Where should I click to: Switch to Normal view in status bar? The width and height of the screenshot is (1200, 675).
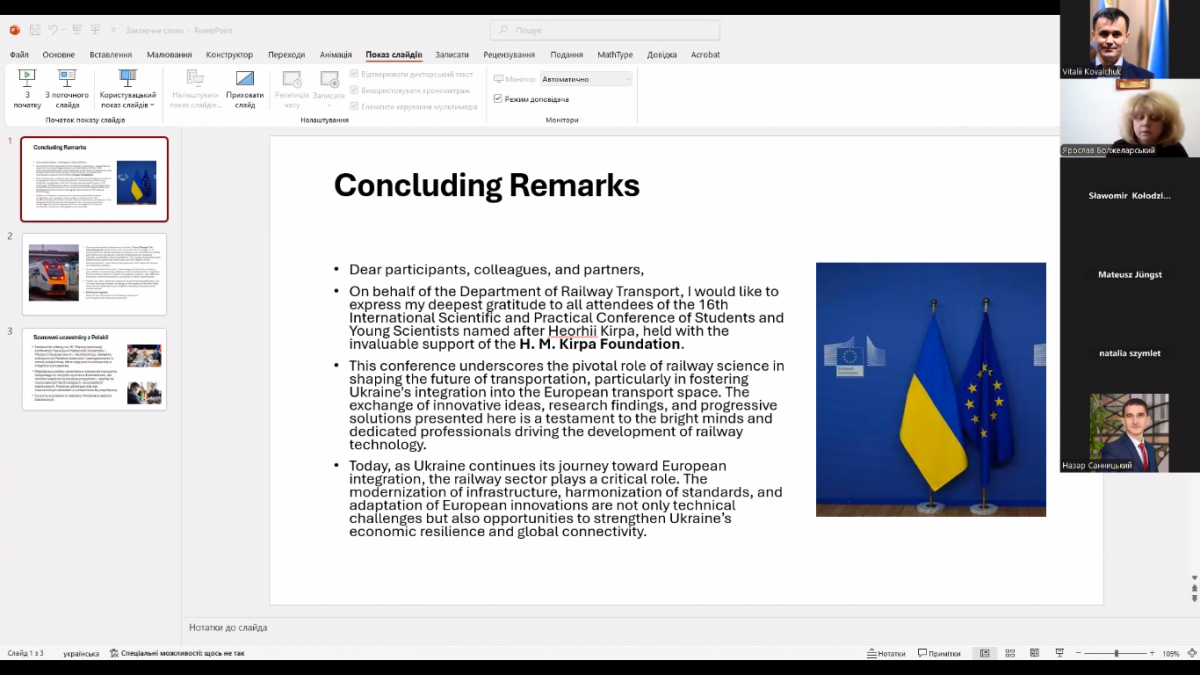pyautogui.click(x=985, y=653)
